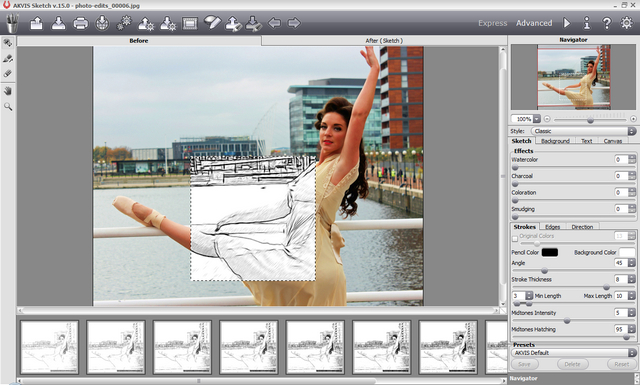
Task: Open help with the question mark icon
Action: click(607, 23)
